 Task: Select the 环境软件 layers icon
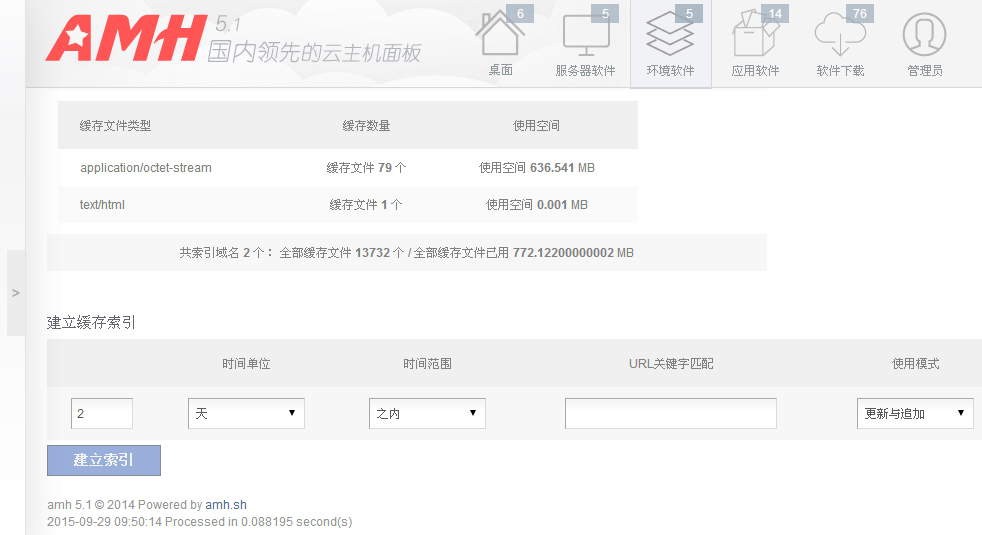pyautogui.click(x=670, y=36)
